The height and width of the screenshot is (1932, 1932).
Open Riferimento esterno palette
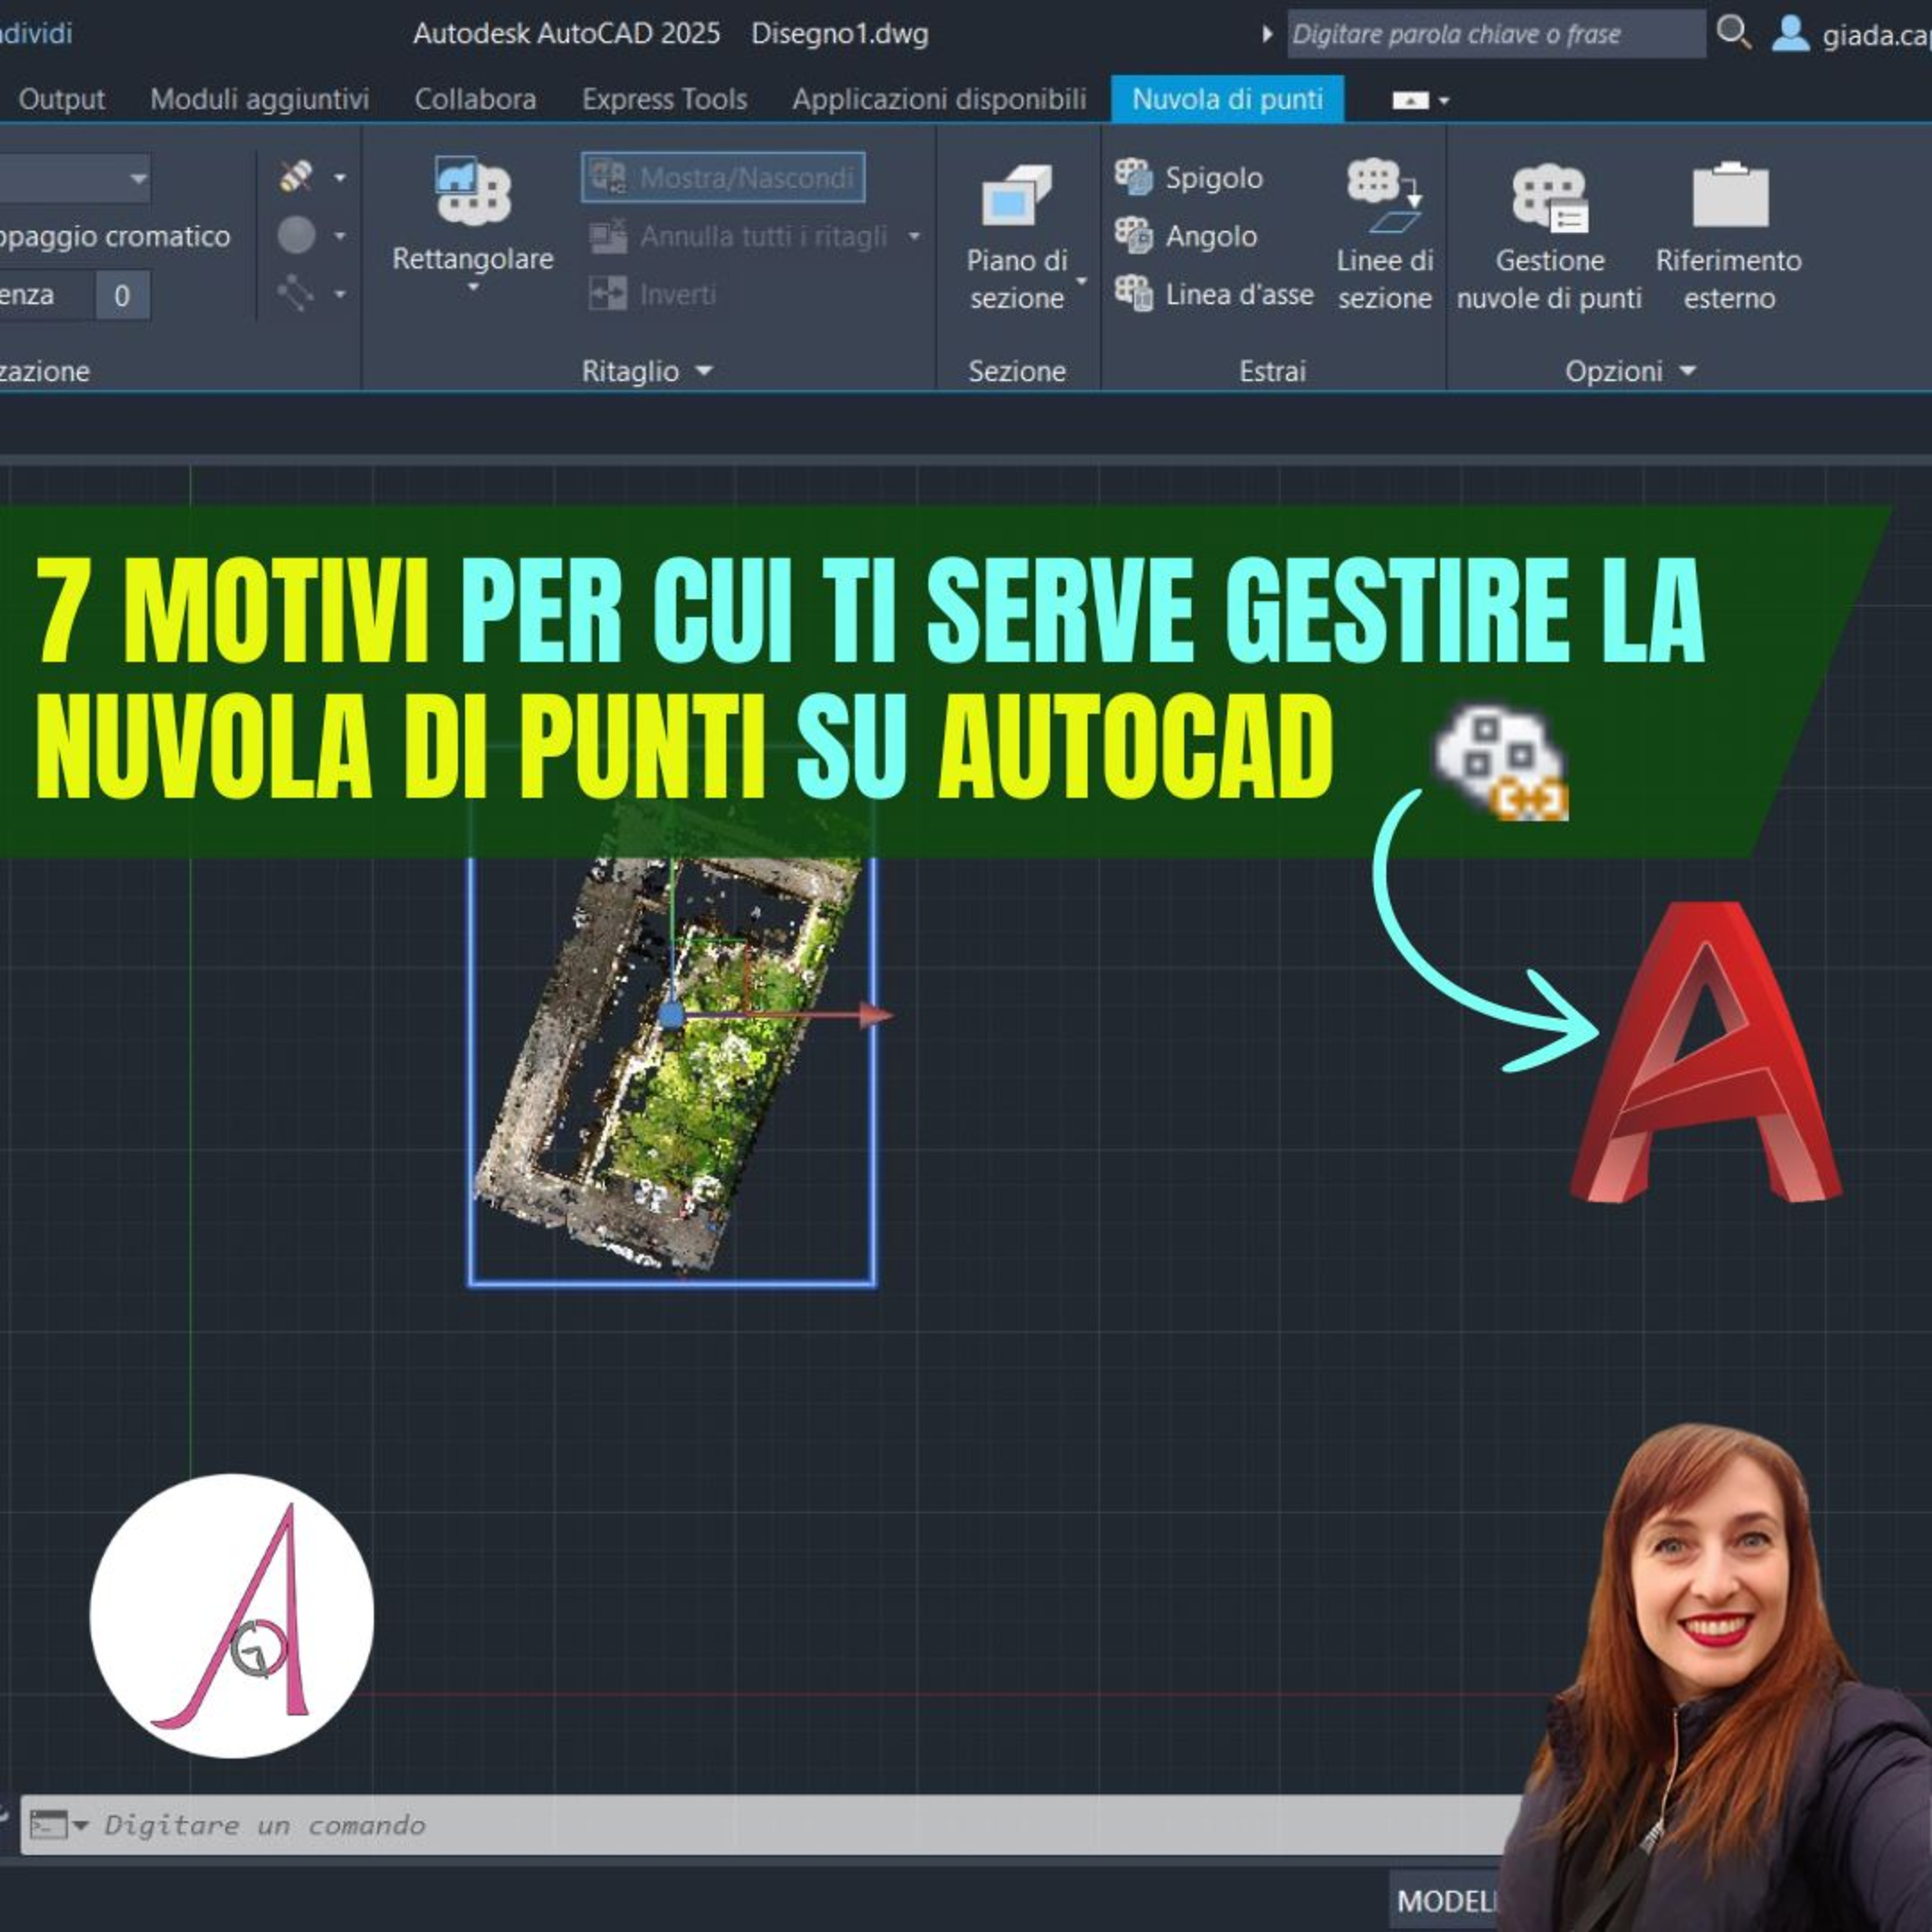click(1728, 236)
